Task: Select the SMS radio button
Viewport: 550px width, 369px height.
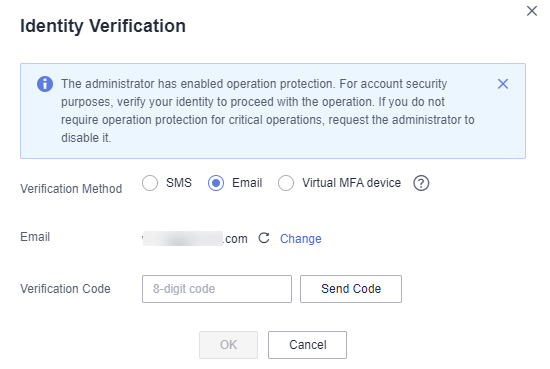Action: tap(150, 183)
